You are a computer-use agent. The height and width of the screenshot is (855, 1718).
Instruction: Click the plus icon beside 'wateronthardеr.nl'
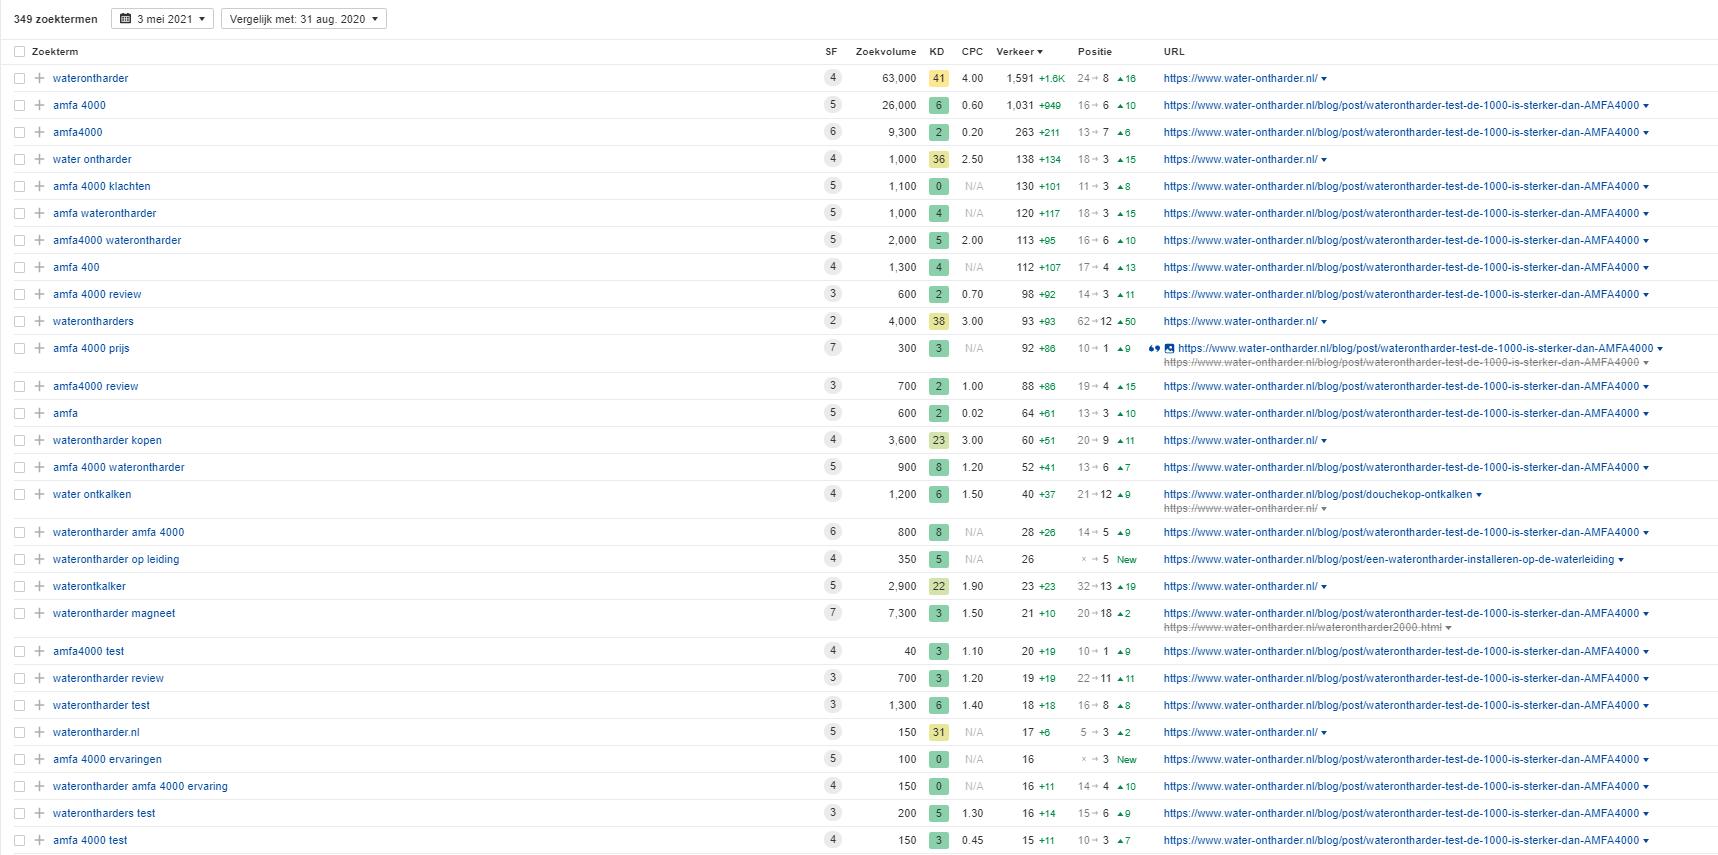click(x=39, y=732)
